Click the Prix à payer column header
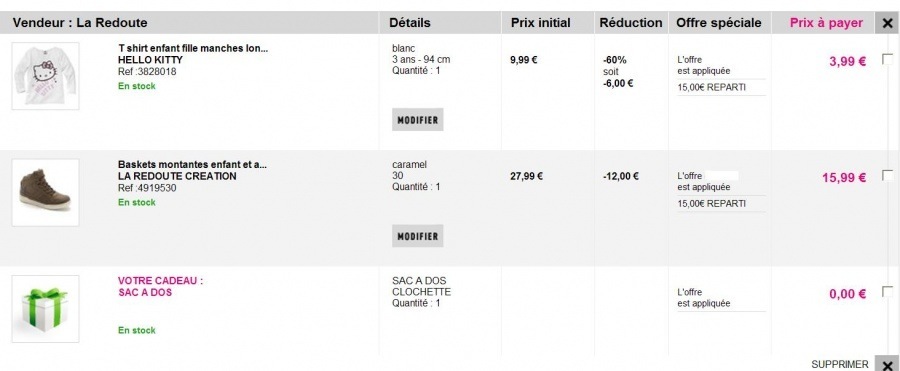The width and height of the screenshot is (900, 371). pyautogui.click(x=826, y=23)
